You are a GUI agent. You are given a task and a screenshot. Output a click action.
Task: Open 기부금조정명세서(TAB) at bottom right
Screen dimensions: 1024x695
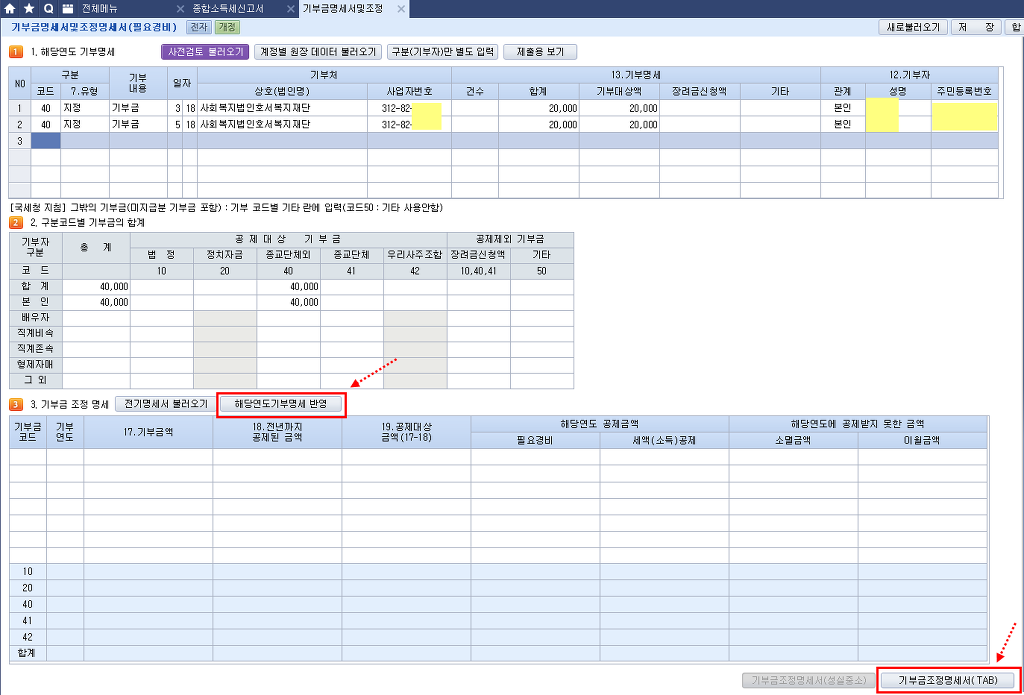coord(948,680)
